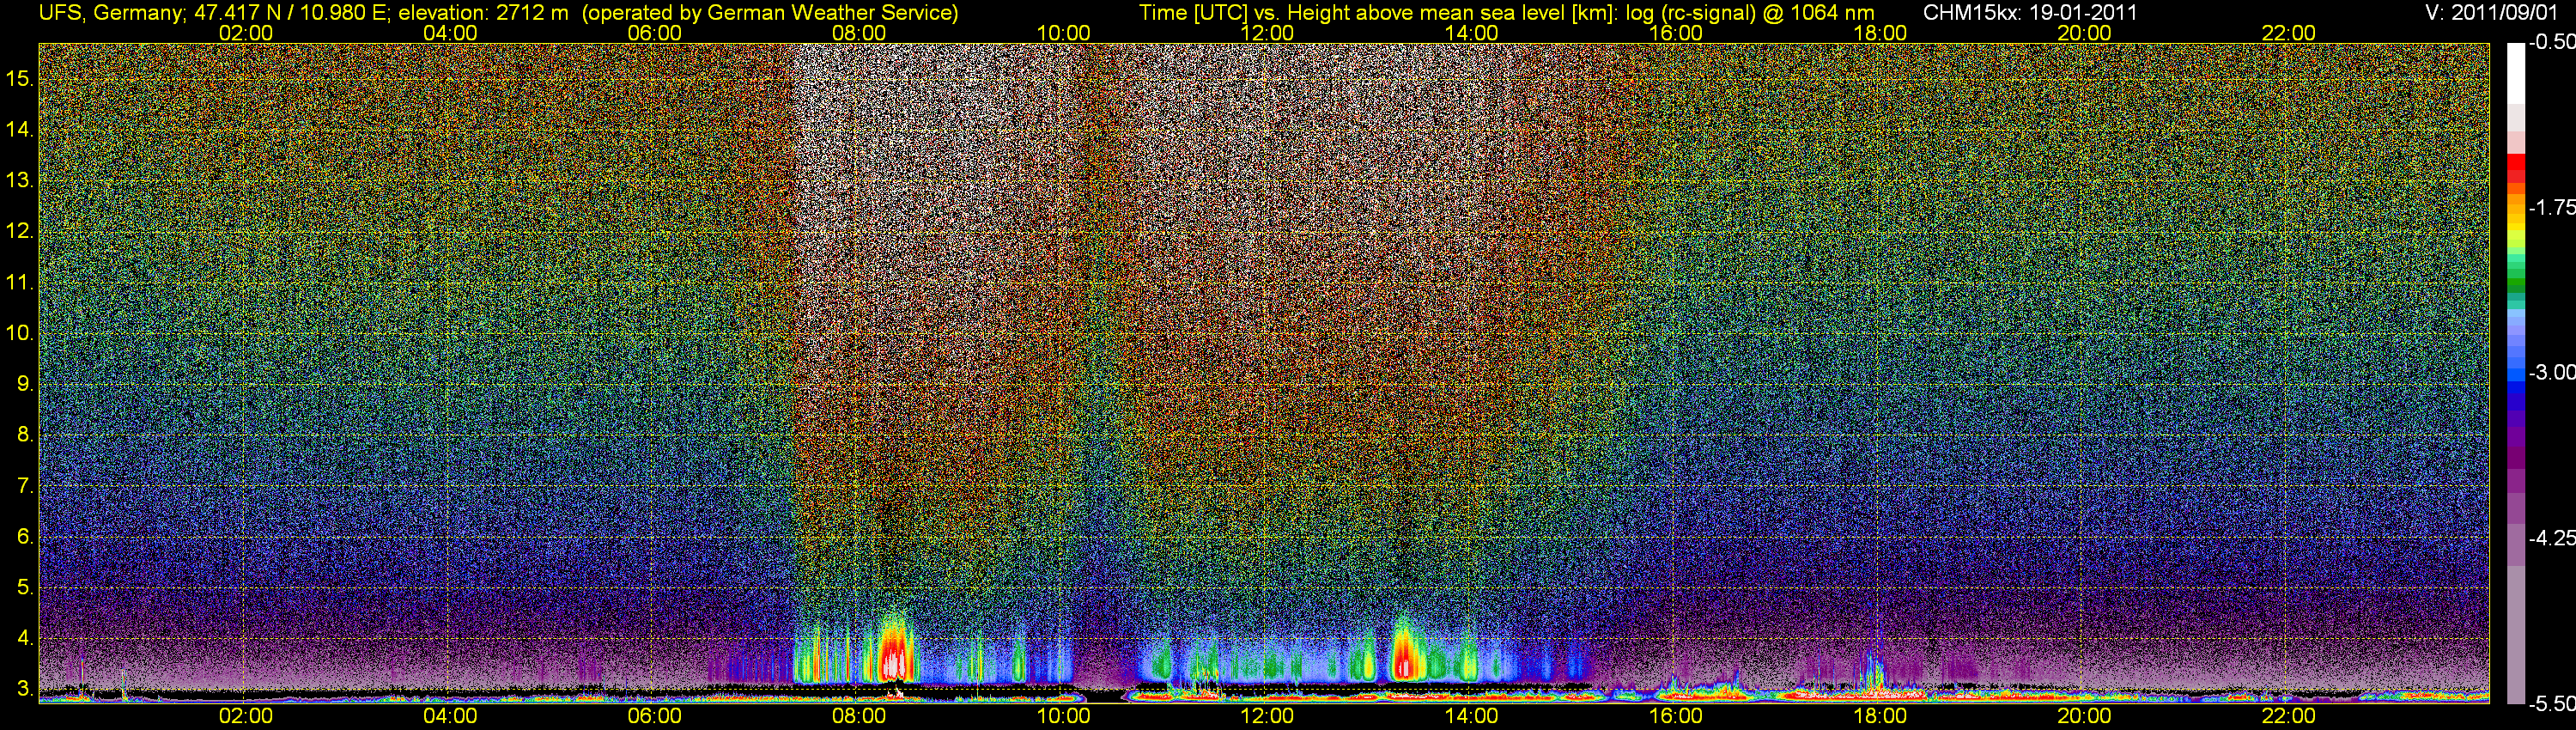
Task: Click the -3.00 color scale value
Action: [2551, 372]
